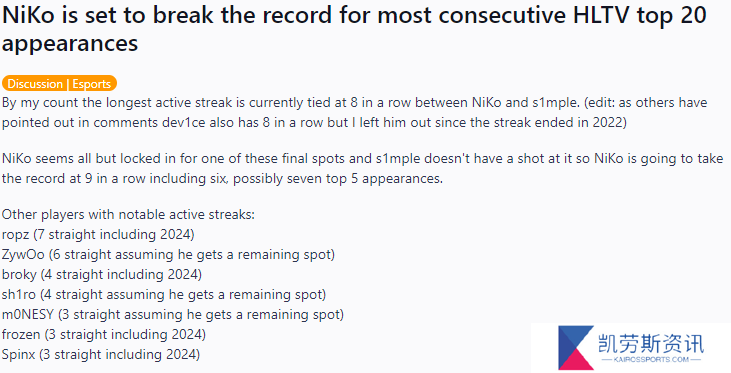Click the frozen streak line
731x373 pixels.
[103, 334]
